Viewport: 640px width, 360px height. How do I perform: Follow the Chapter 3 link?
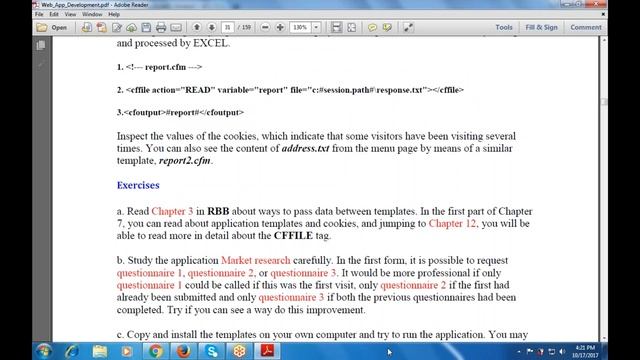(x=172, y=211)
